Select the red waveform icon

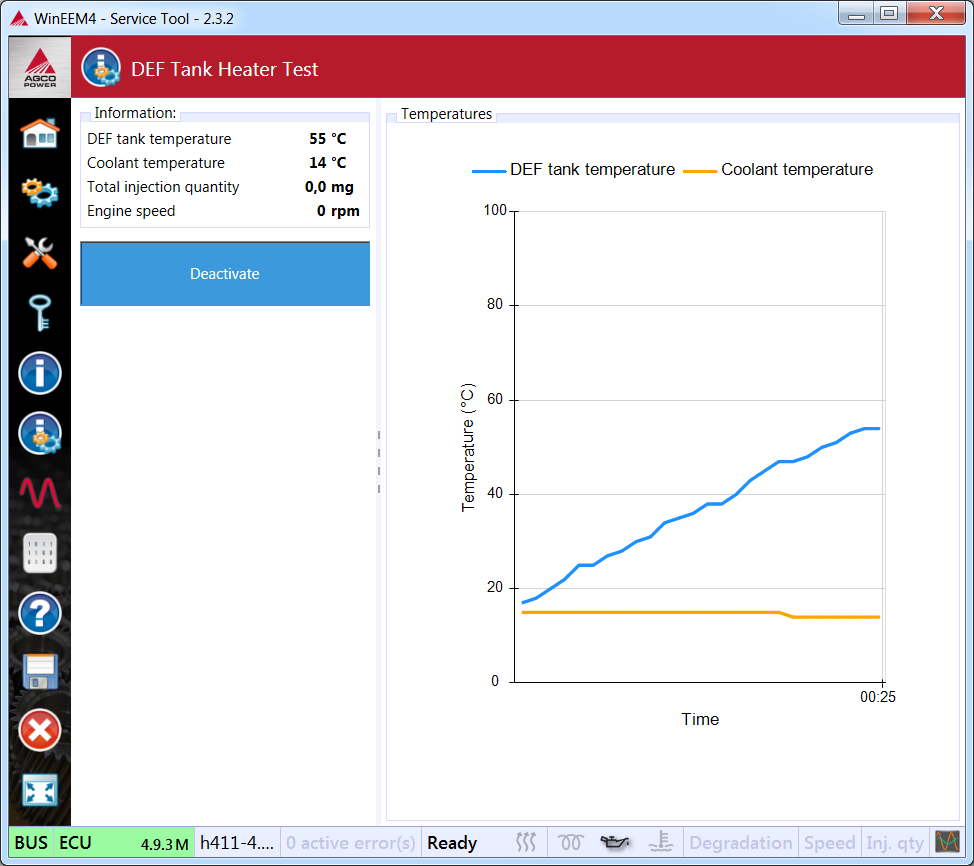pos(40,493)
